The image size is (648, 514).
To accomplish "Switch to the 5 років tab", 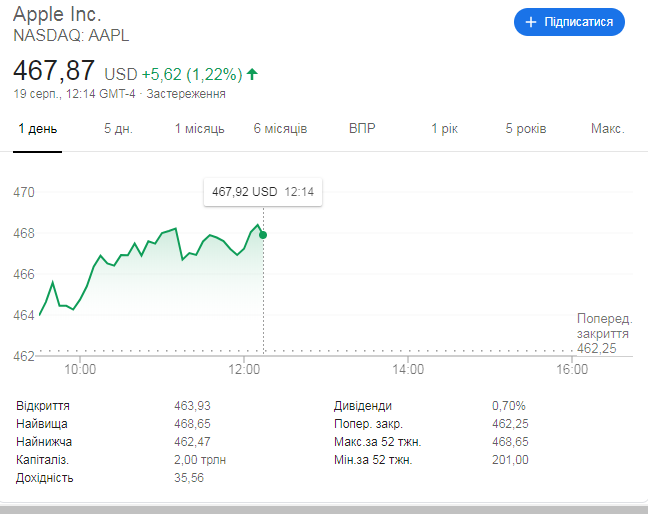I will click(526, 128).
